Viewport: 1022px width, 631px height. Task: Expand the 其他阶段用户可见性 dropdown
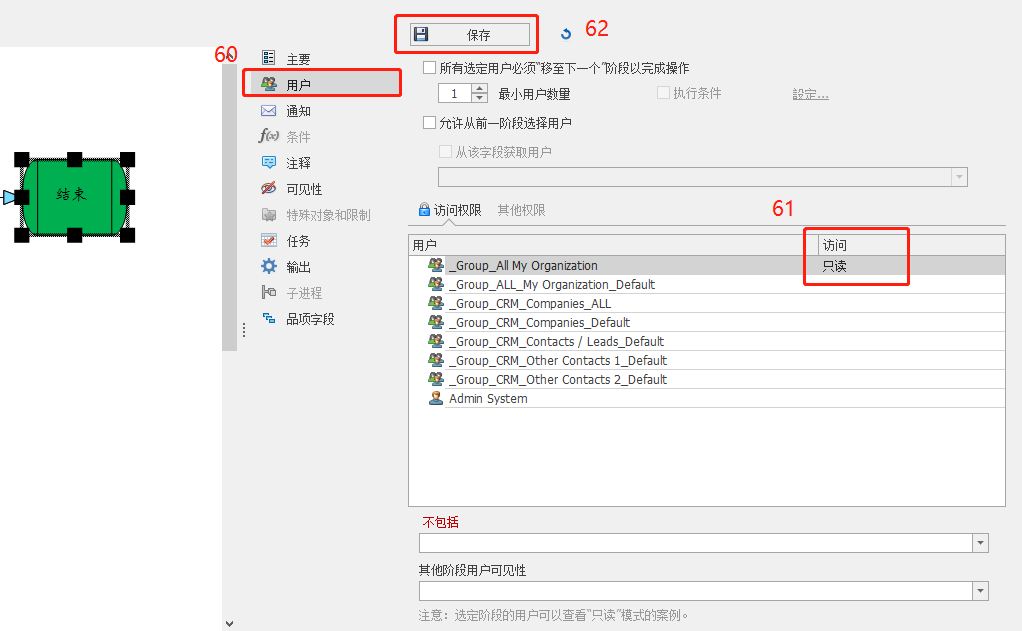coord(978,590)
